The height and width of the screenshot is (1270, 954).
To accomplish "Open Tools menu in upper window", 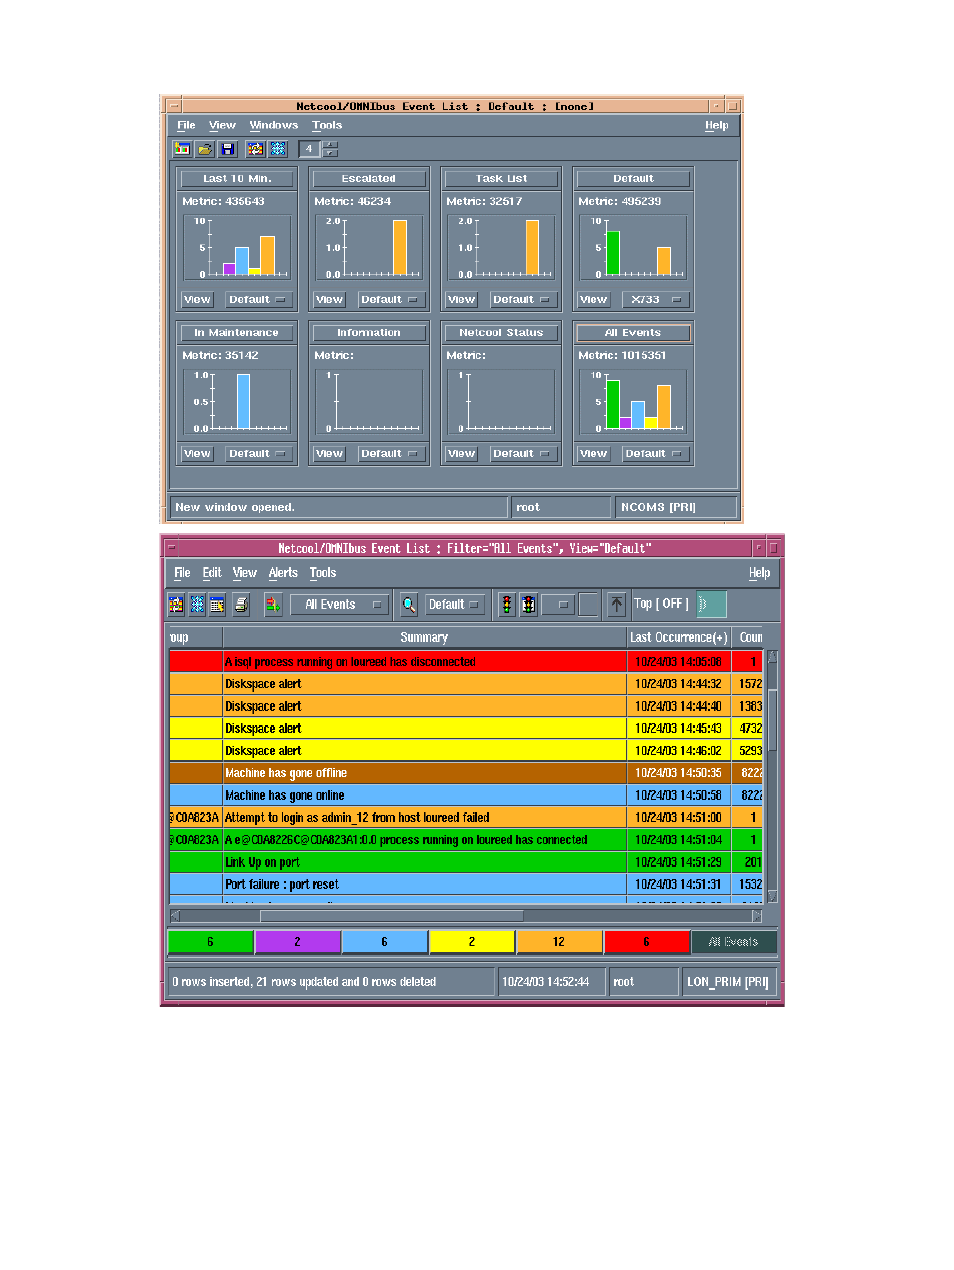I will [327, 125].
